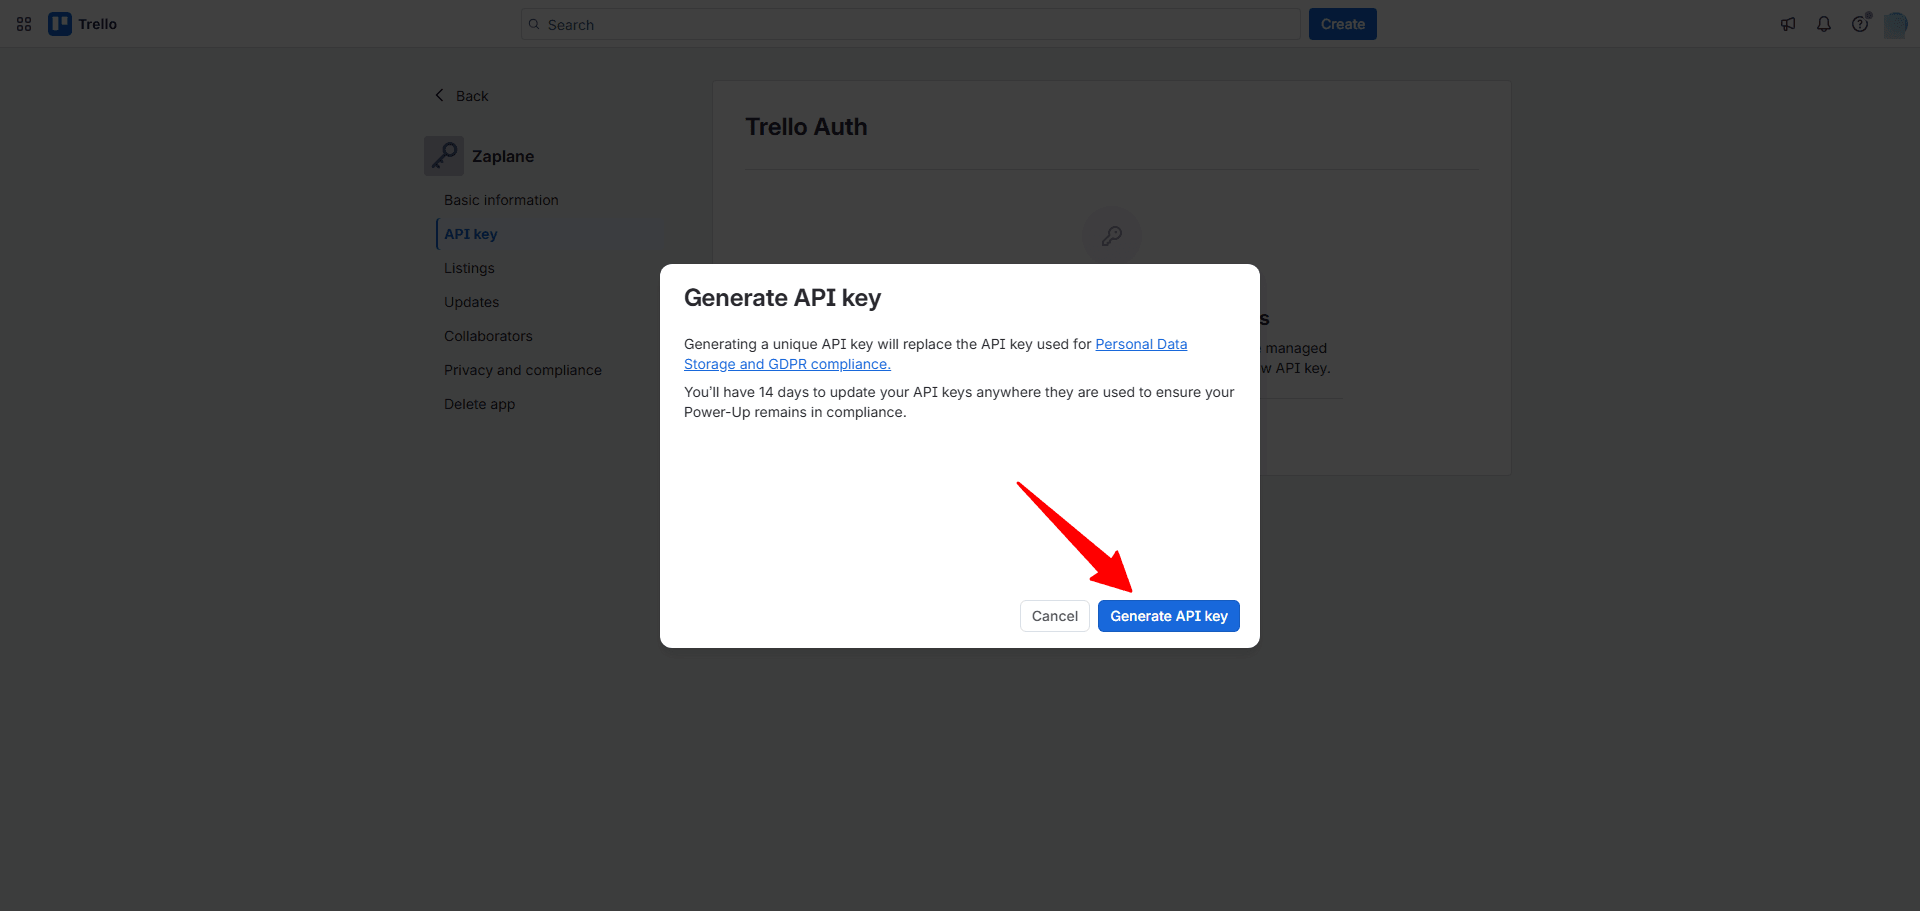Open Listings sidebar item
The width and height of the screenshot is (1920, 911).
coord(469,268)
